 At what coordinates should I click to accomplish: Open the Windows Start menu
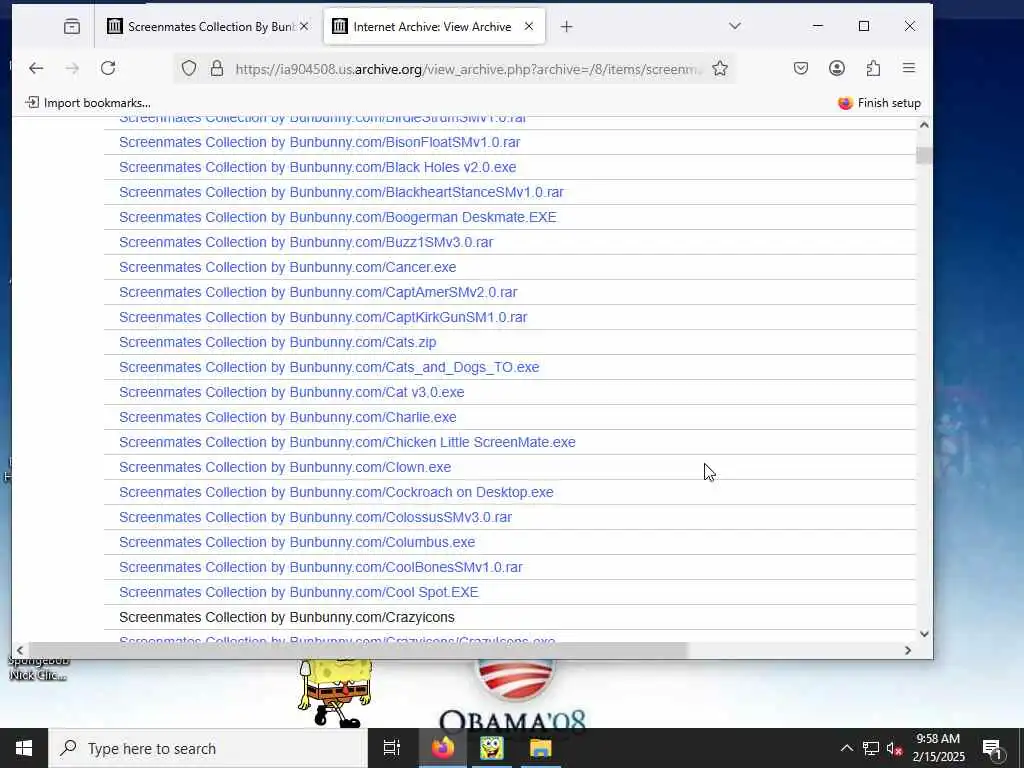tap(24, 748)
